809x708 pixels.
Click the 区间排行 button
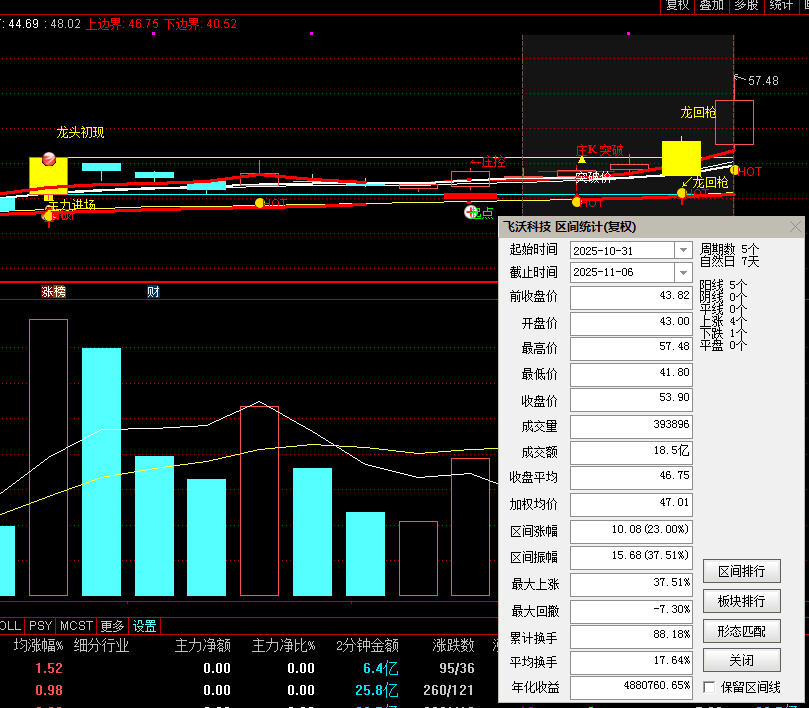tap(741, 571)
